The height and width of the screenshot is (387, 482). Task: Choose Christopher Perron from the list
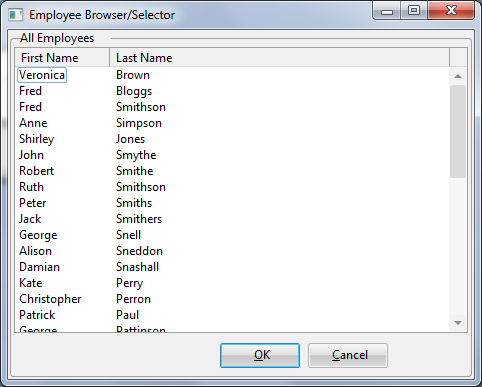(x=232, y=299)
